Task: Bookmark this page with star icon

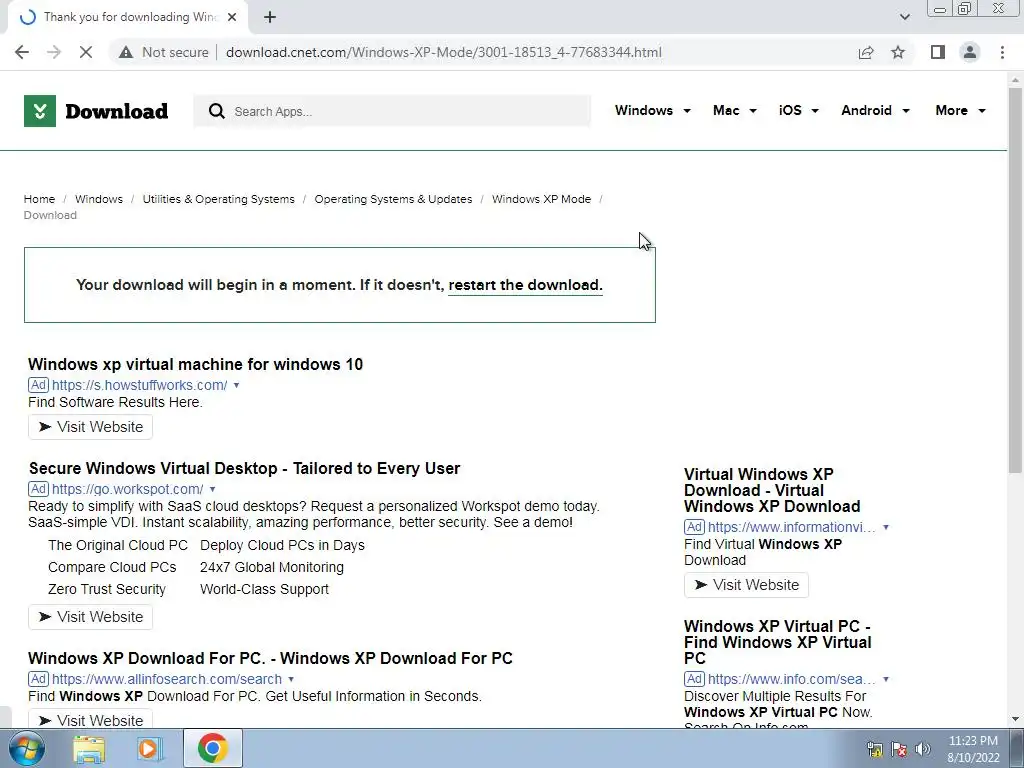Action: (x=898, y=52)
